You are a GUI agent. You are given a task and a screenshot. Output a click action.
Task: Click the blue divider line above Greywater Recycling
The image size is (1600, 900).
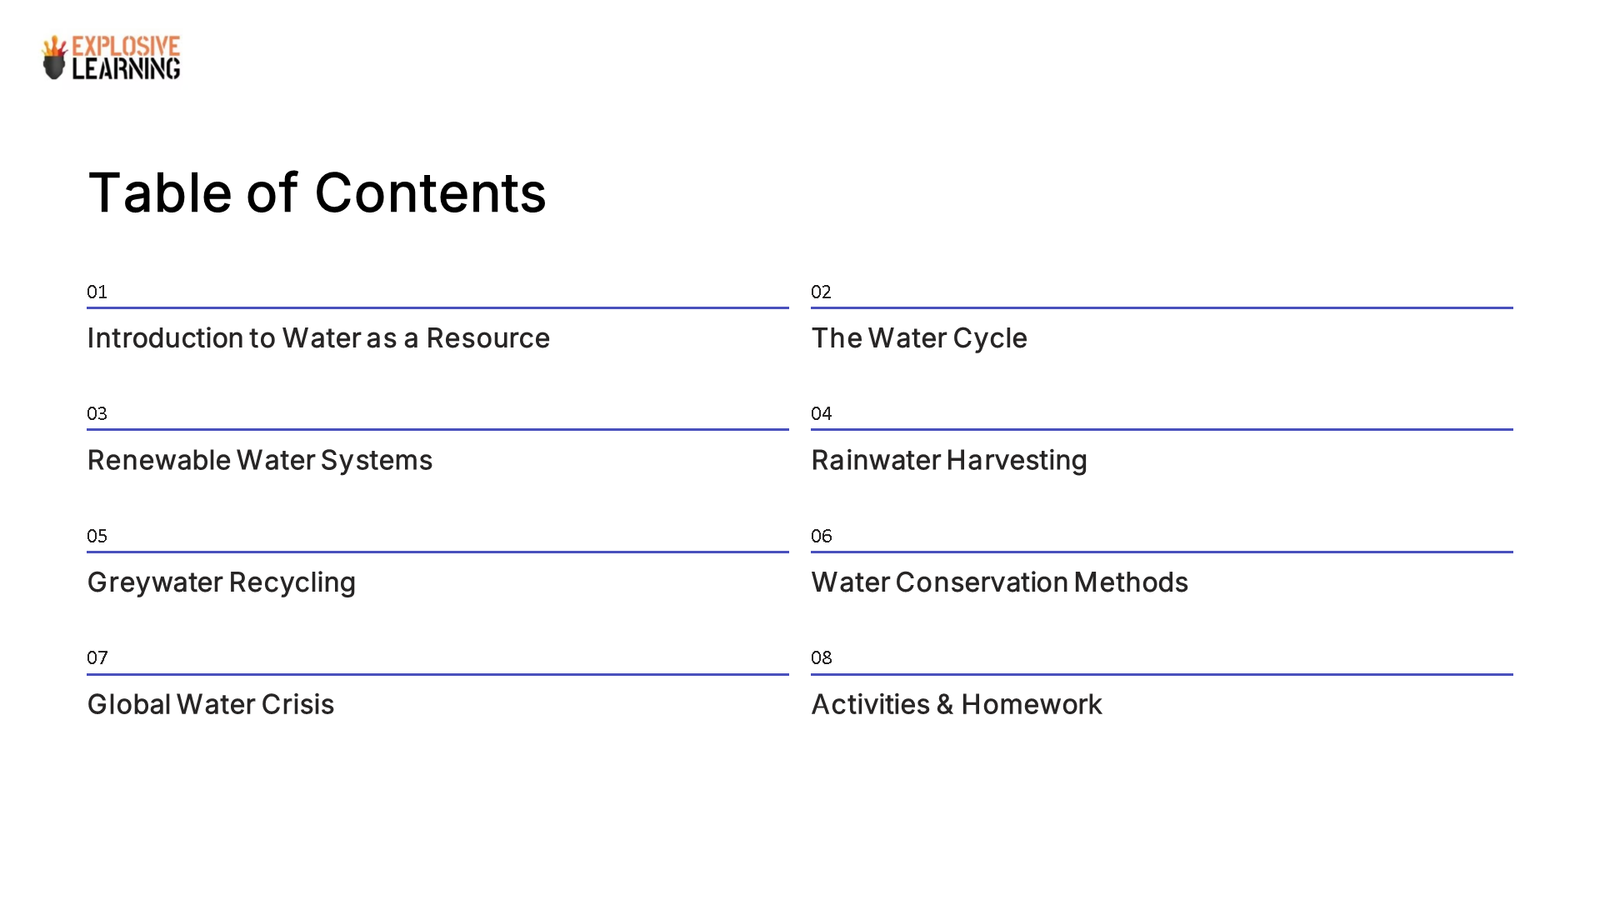point(437,552)
